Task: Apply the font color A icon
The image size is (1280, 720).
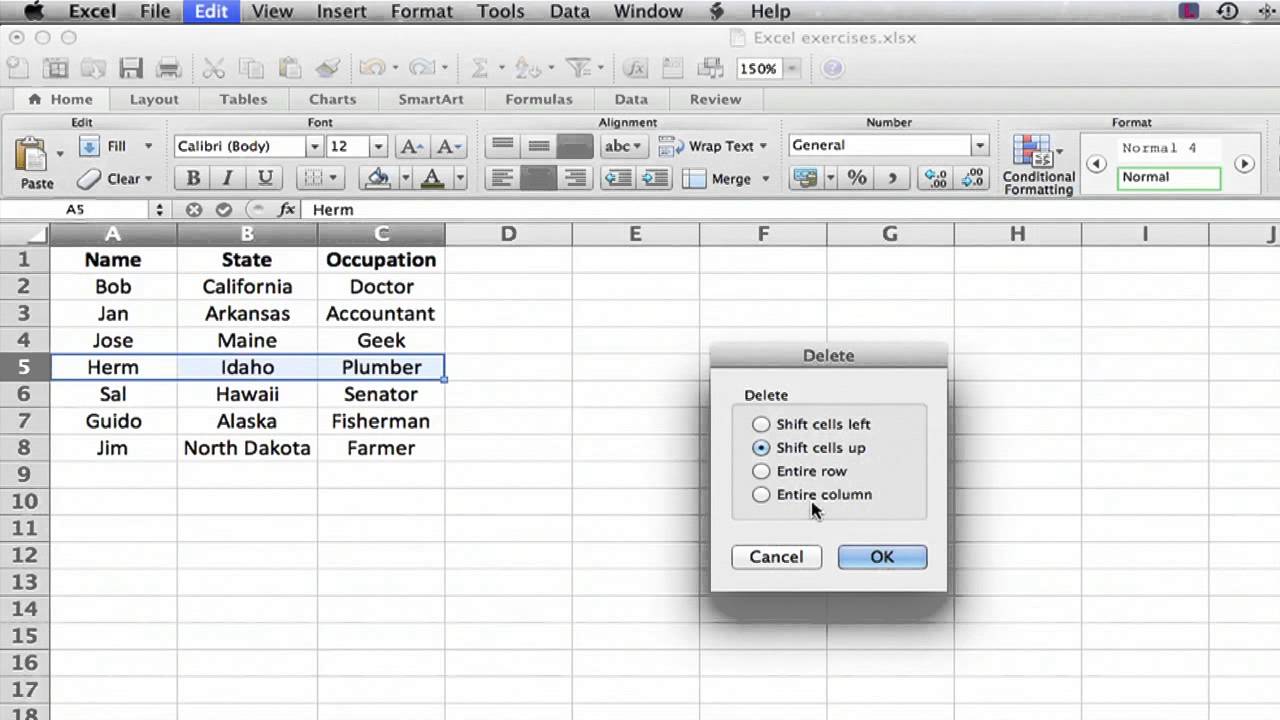Action: pos(432,178)
